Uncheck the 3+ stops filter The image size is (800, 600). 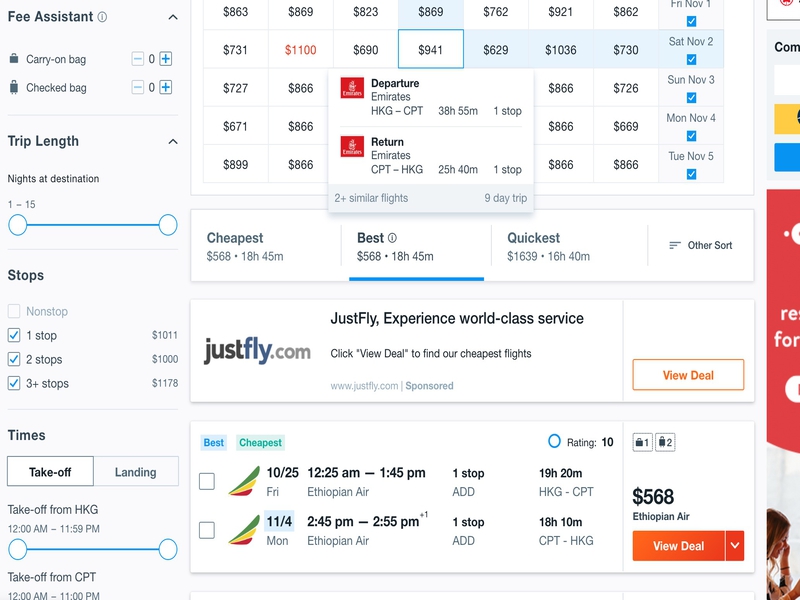[14, 383]
